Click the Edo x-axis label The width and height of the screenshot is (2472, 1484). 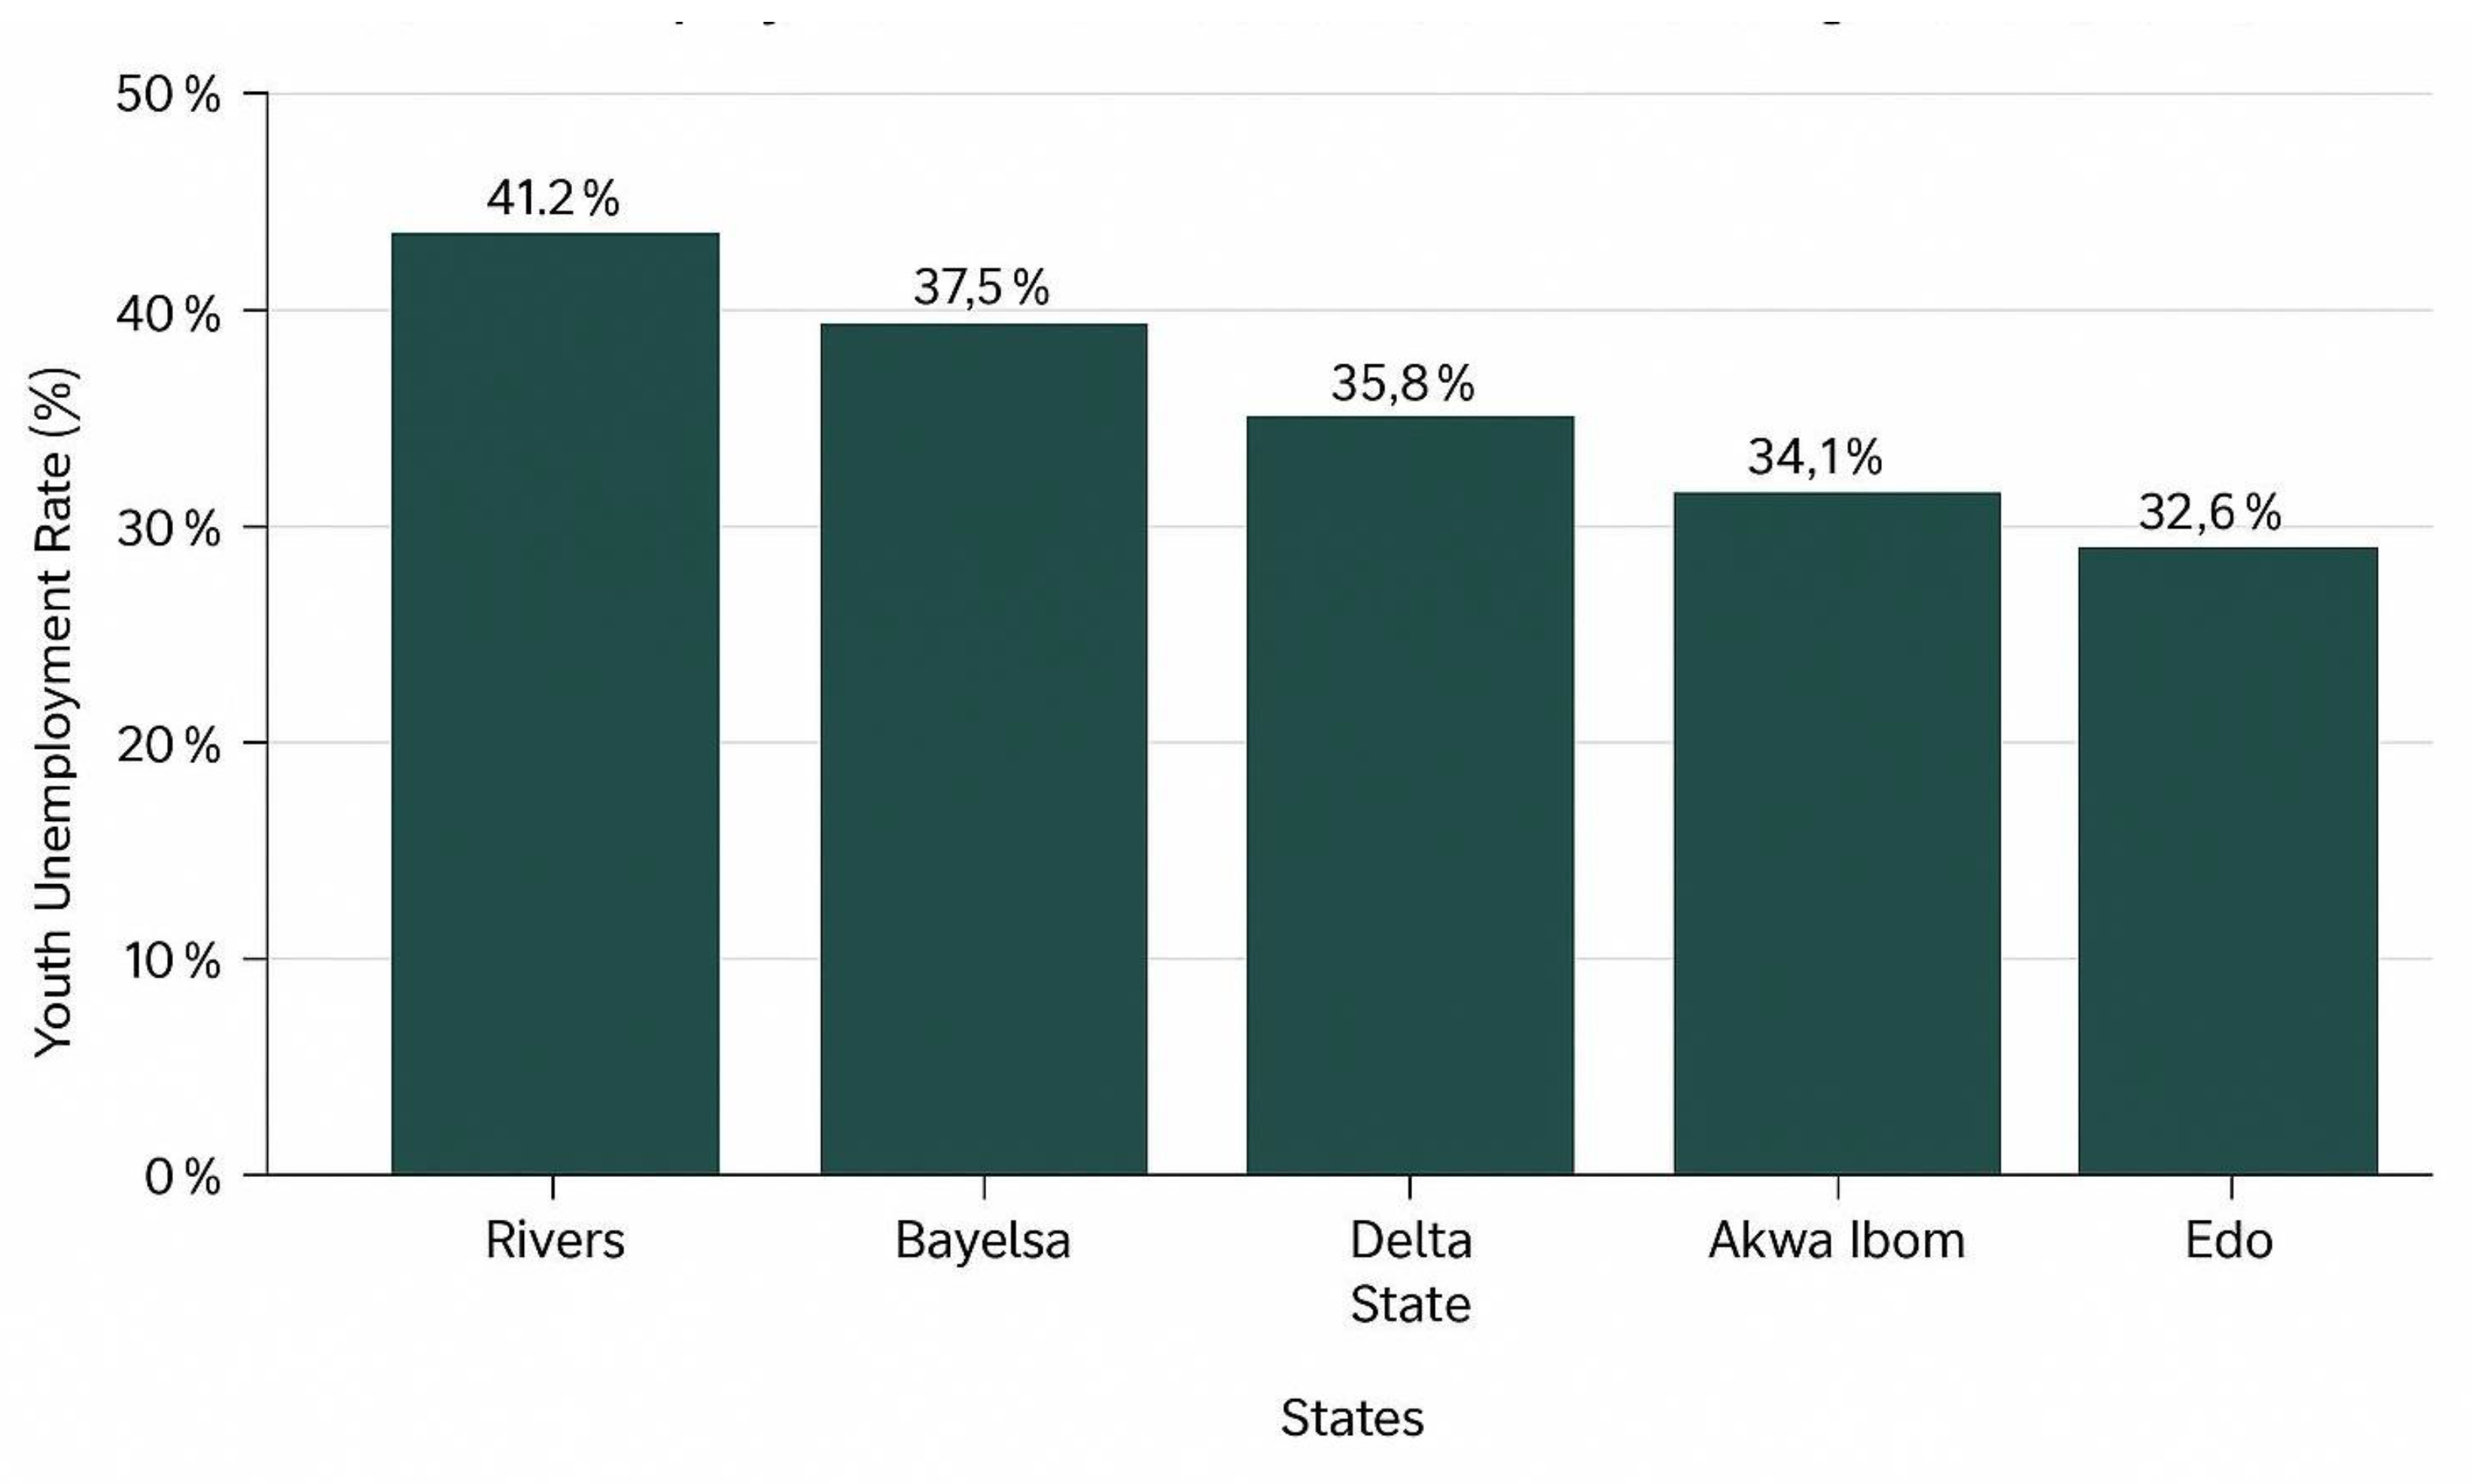[2228, 1241]
